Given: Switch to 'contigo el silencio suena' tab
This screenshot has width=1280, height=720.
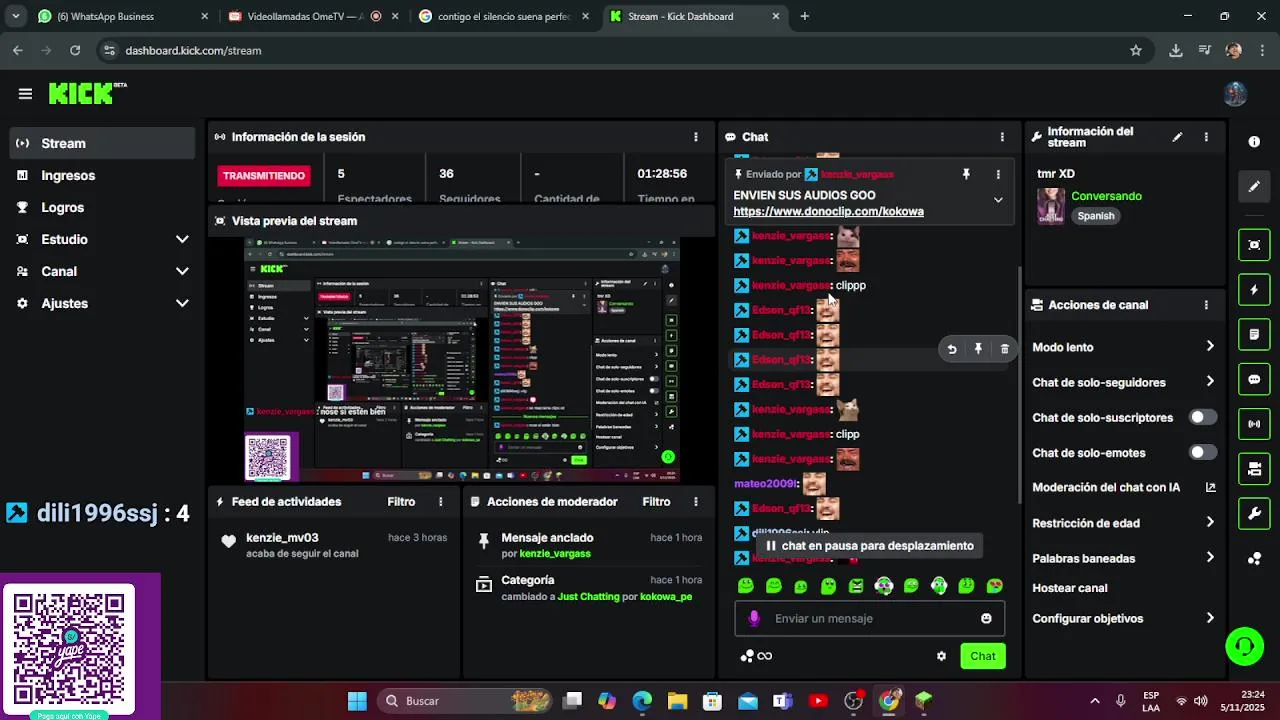Looking at the screenshot, I should click(x=503, y=16).
